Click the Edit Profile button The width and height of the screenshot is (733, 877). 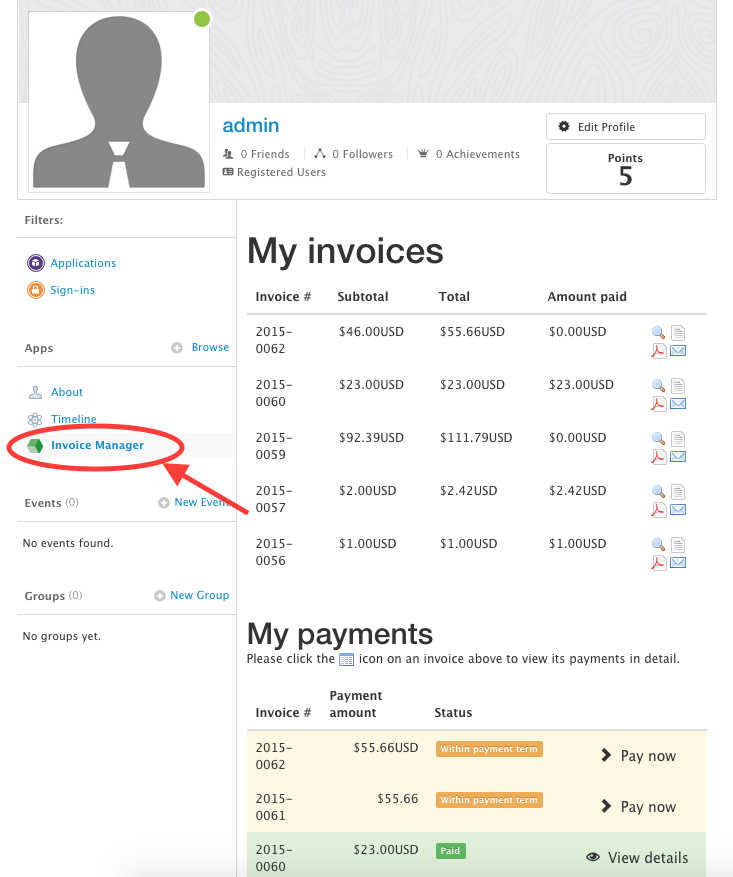click(x=626, y=127)
